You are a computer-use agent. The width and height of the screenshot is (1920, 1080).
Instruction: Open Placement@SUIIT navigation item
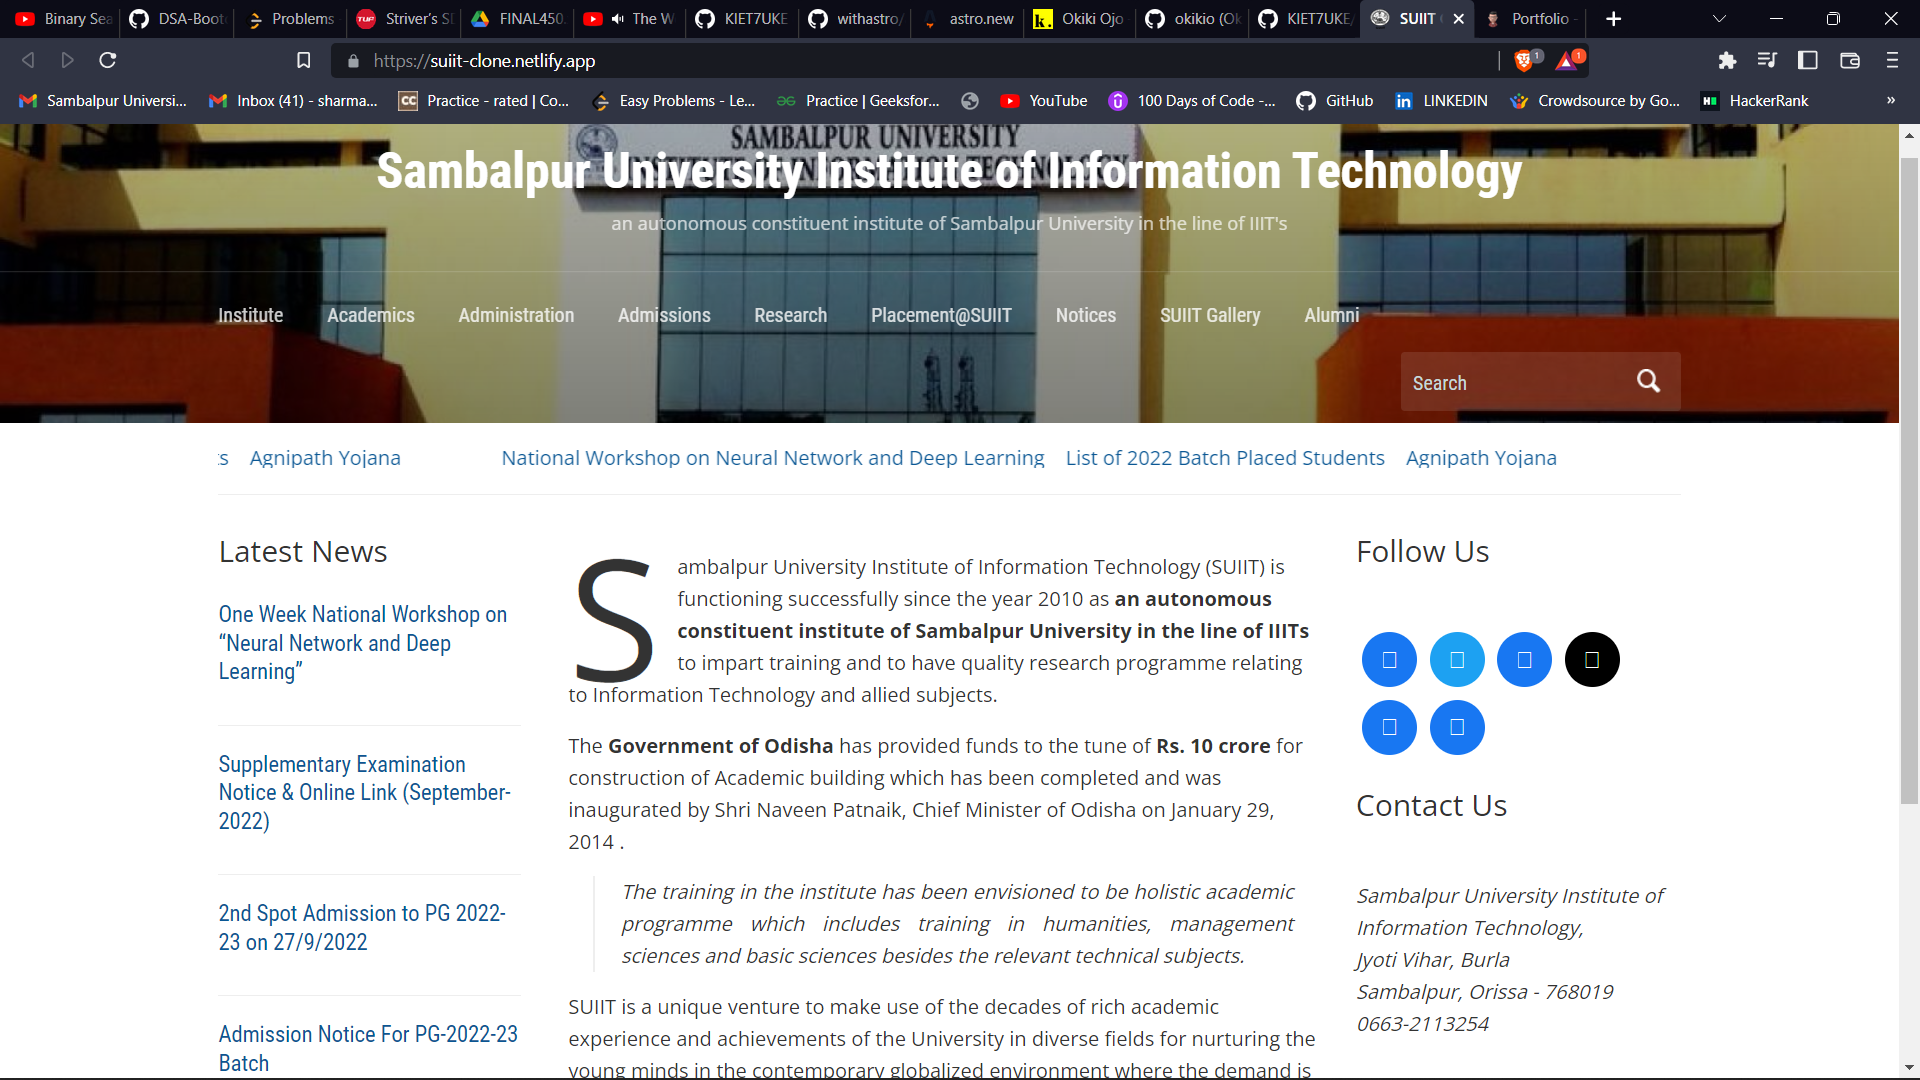[941, 315]
